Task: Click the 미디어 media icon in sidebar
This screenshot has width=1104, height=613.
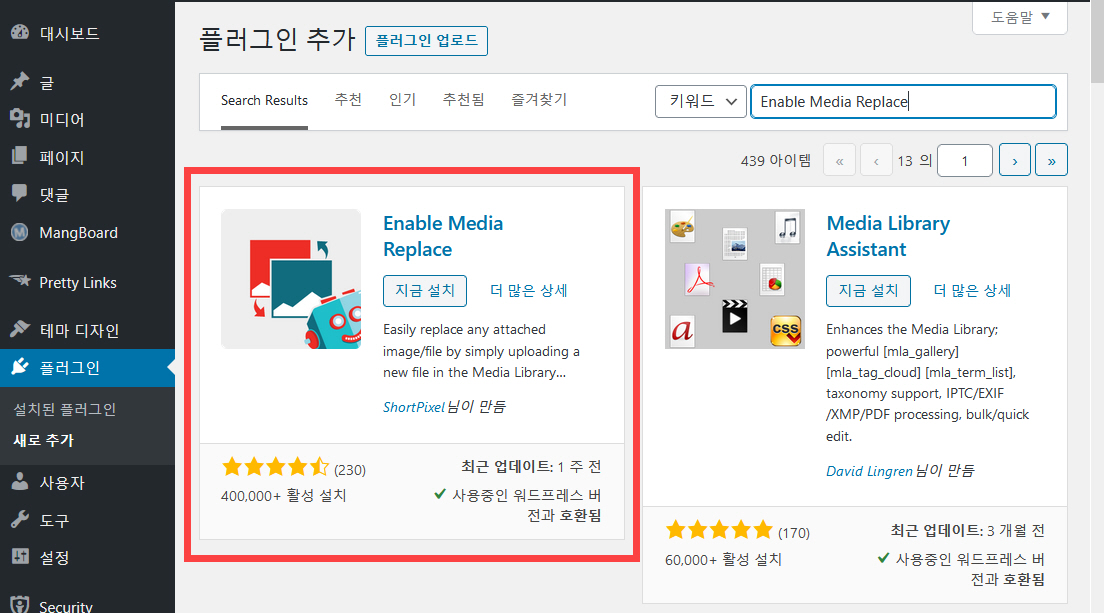Action: (20, 119)
